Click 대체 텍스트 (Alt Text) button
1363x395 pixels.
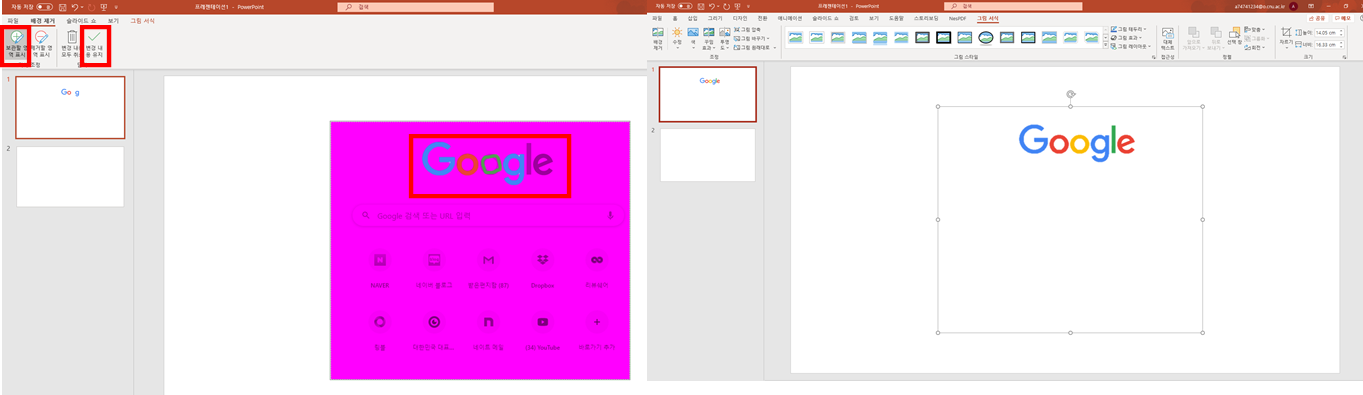point(1168,39)
